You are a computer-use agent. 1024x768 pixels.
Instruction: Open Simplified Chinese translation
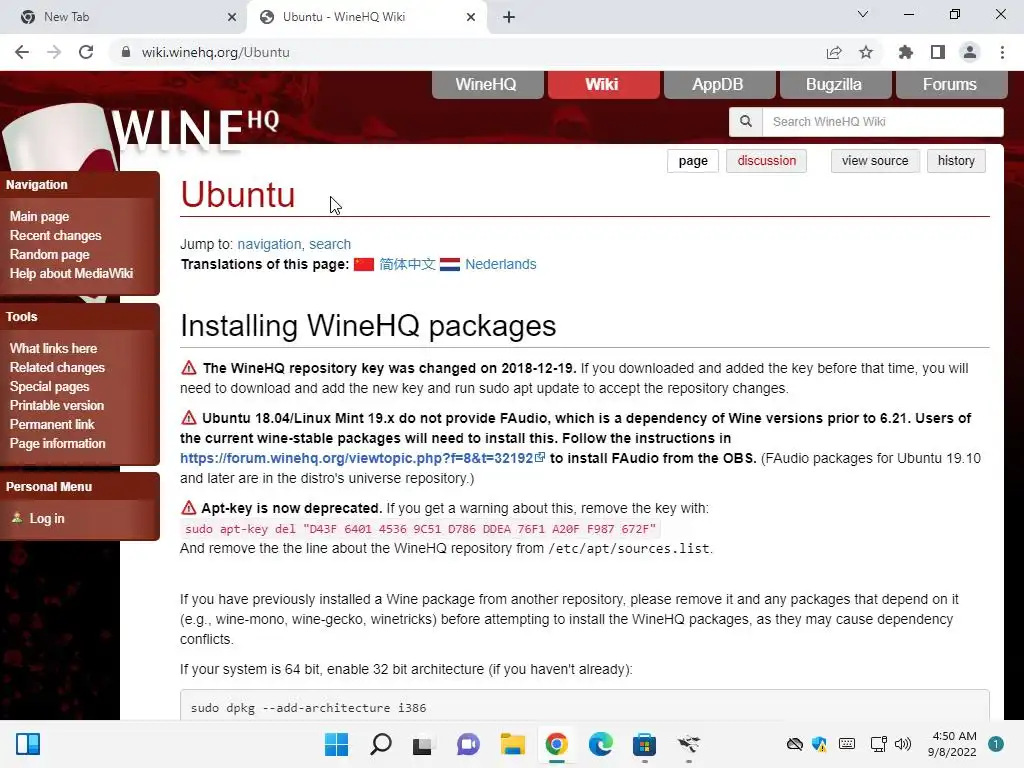[408, 264]
